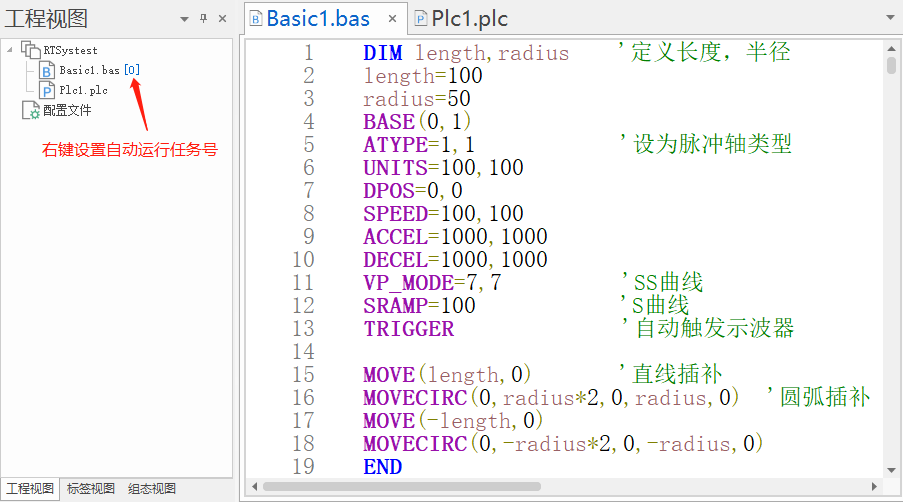Click the comment 自动触发示波器
This screenshot has height=502, width=903.
pos(708,328)
